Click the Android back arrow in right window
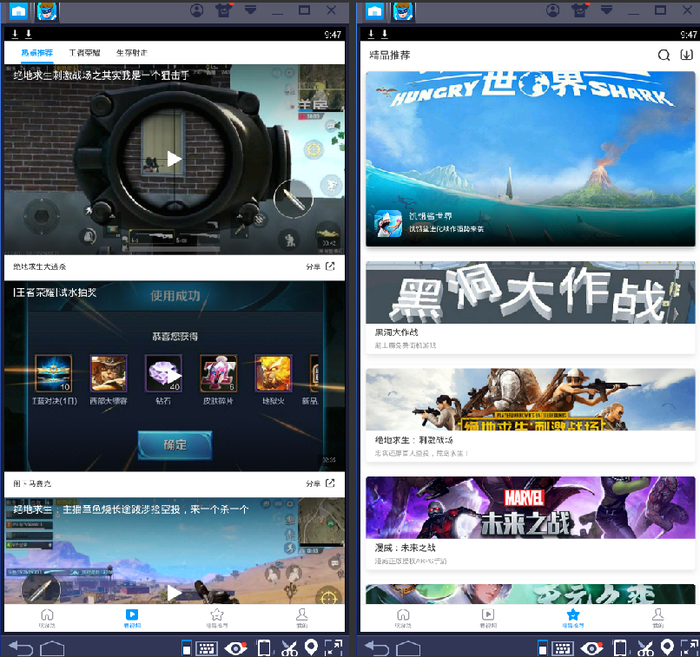This screenshot has height=657, width=700. tap(377, 648)
